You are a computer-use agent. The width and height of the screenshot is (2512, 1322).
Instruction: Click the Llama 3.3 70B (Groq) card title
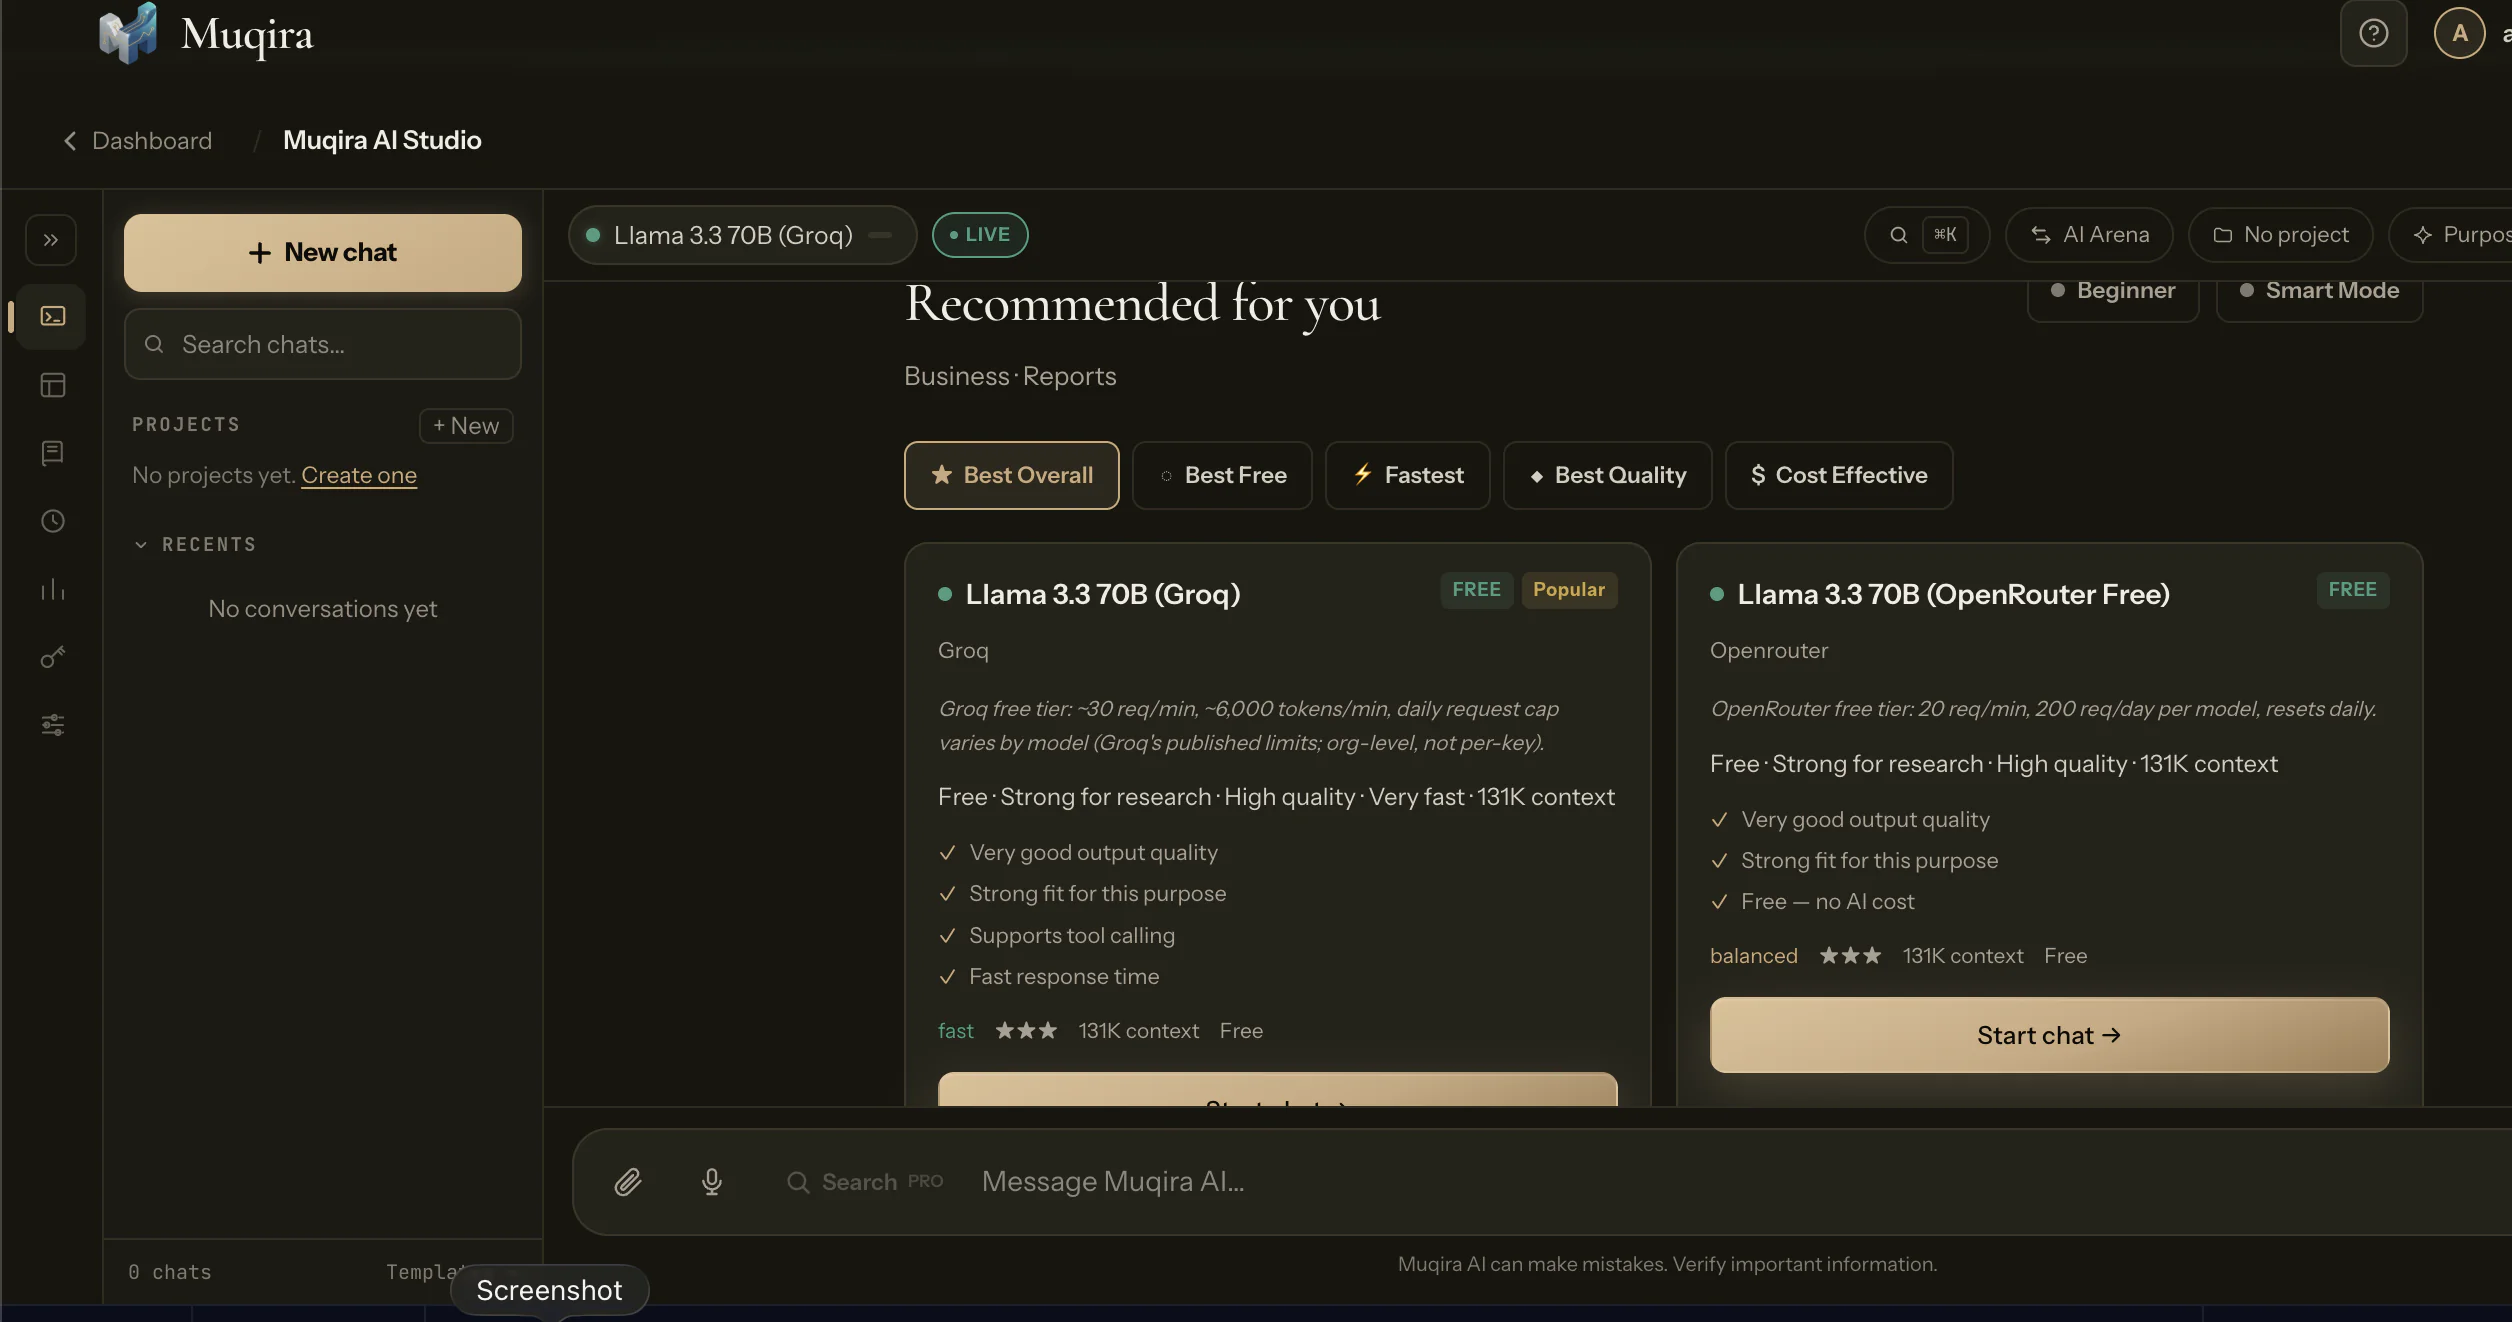coord(1103,594)
